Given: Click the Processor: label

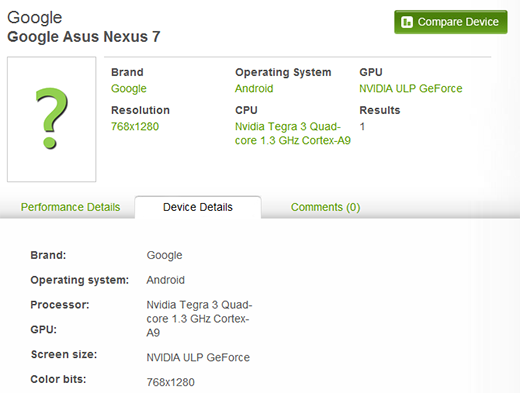Looking at the screenshot, I should click(60, 305).
